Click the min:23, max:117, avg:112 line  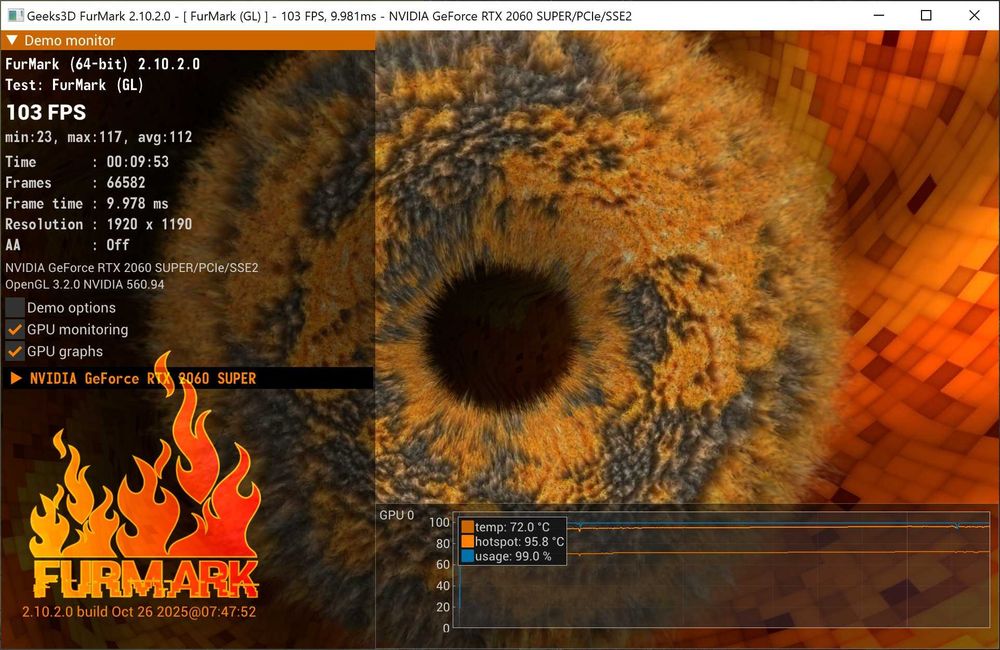click(99, 137)
